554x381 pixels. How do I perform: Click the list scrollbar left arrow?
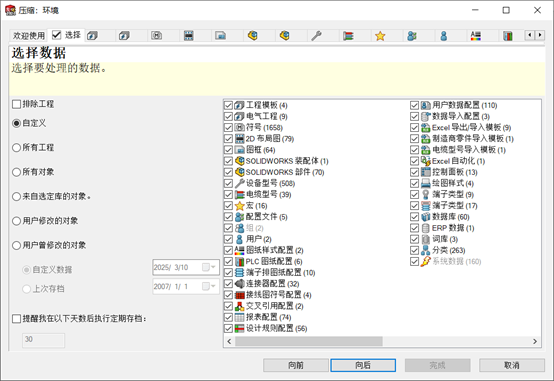pos(229,341)
